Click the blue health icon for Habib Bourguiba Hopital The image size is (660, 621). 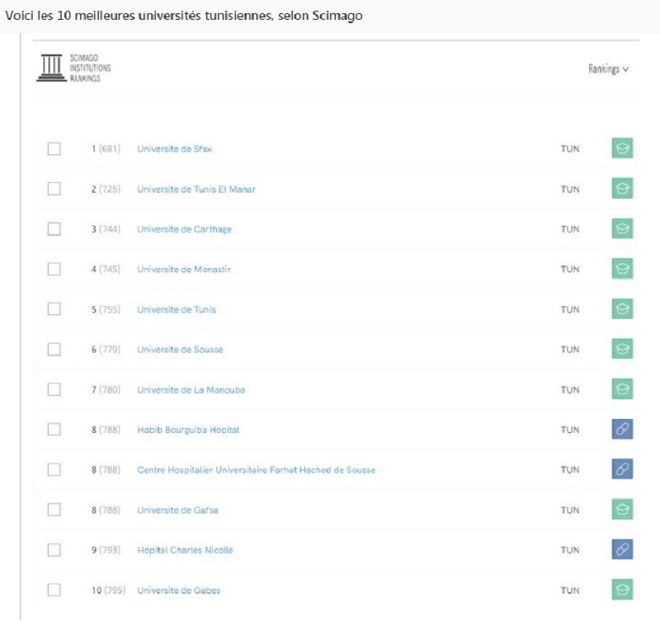click(x=622, y=430)
